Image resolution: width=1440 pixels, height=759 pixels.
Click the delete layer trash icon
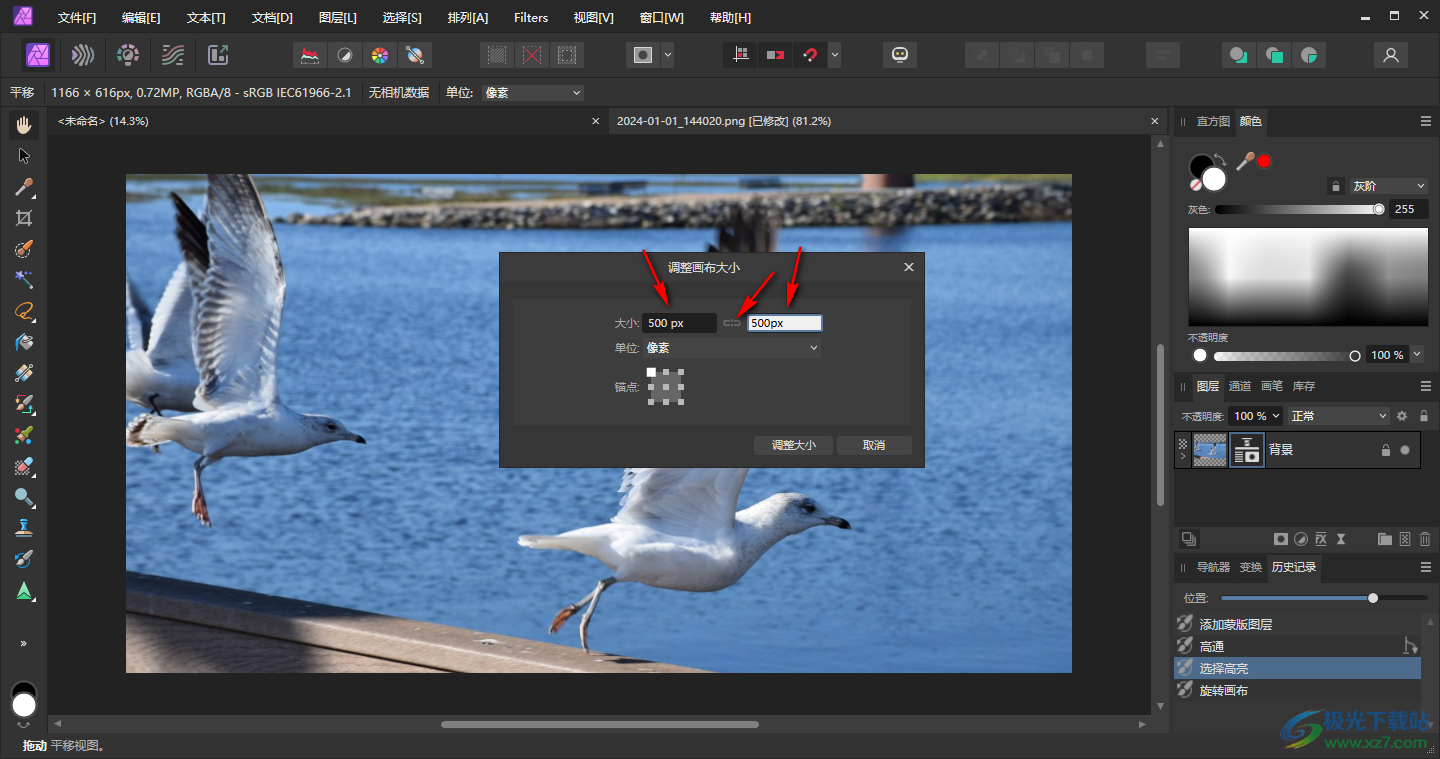(x=1425, y=539)
